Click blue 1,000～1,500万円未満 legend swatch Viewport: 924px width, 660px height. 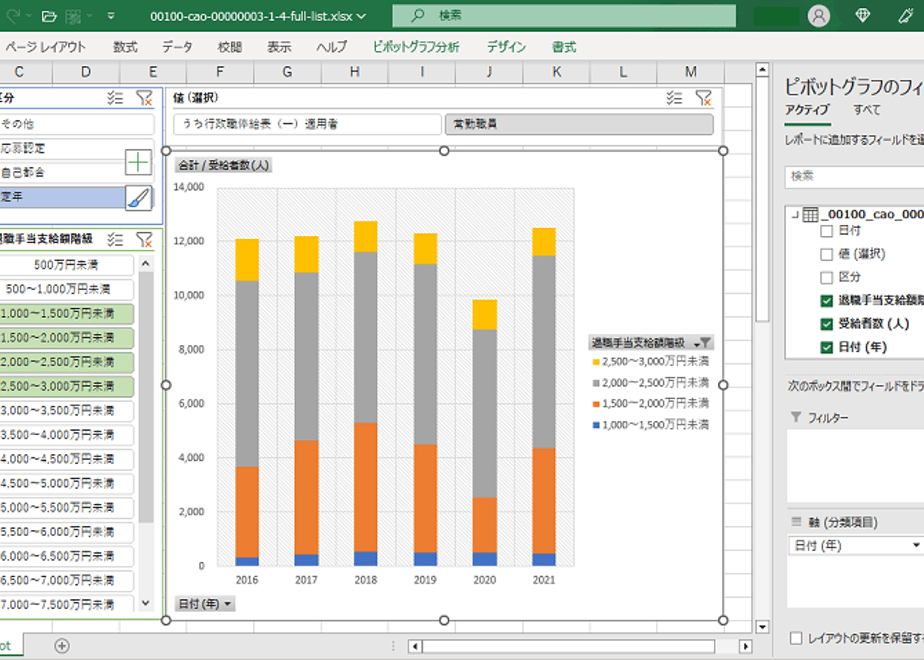click(596, 425)
